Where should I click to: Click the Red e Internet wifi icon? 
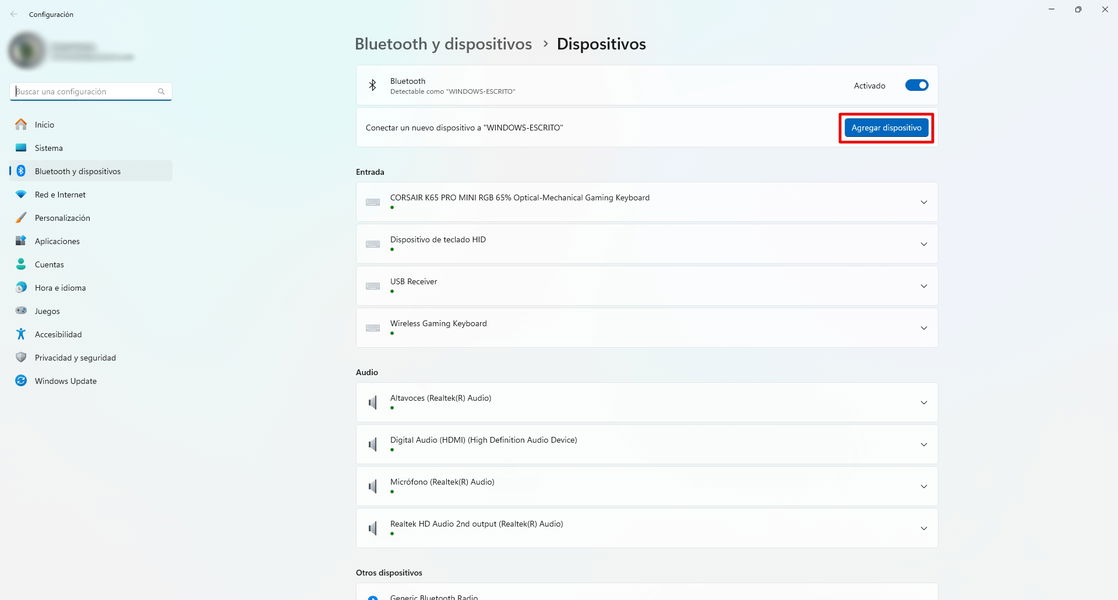pos(21,195)
